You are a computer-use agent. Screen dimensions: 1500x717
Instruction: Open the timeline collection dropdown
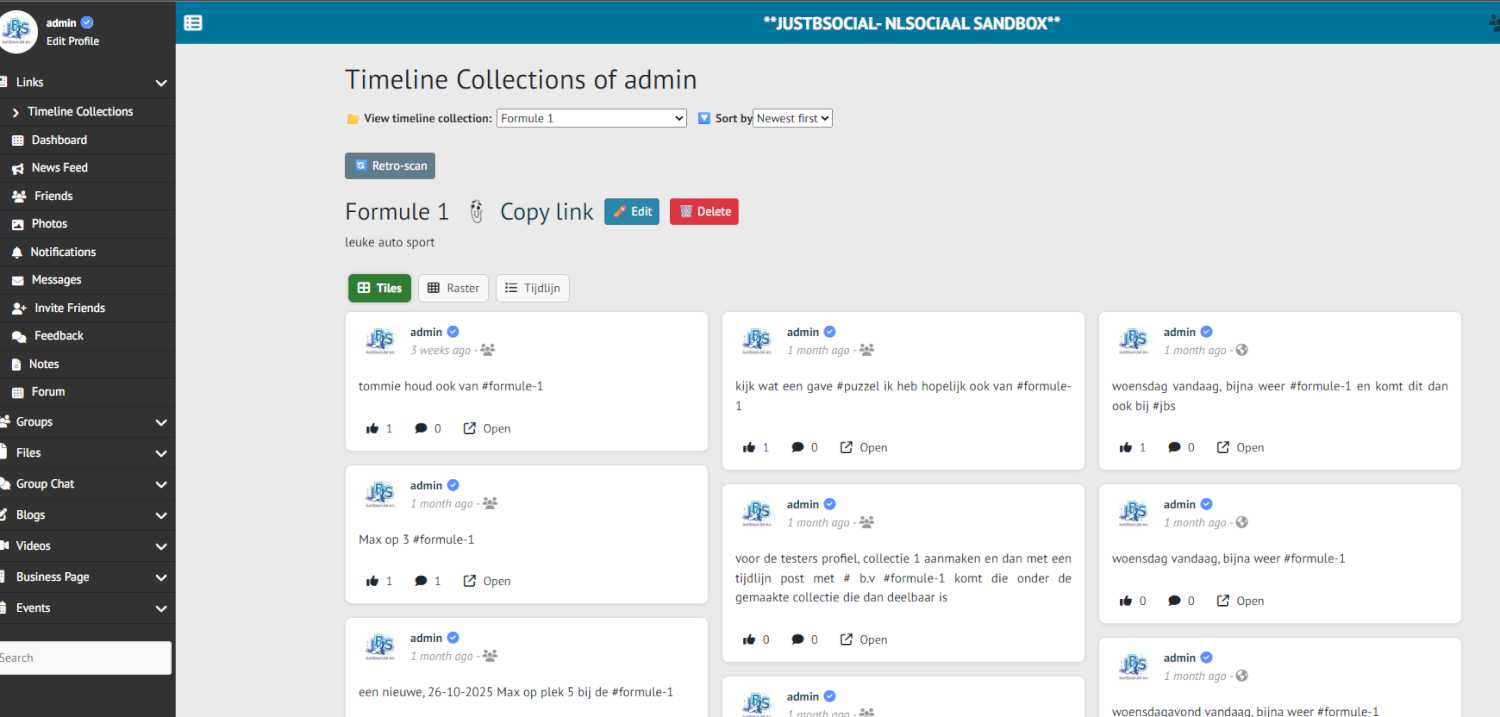coord(591,118)
